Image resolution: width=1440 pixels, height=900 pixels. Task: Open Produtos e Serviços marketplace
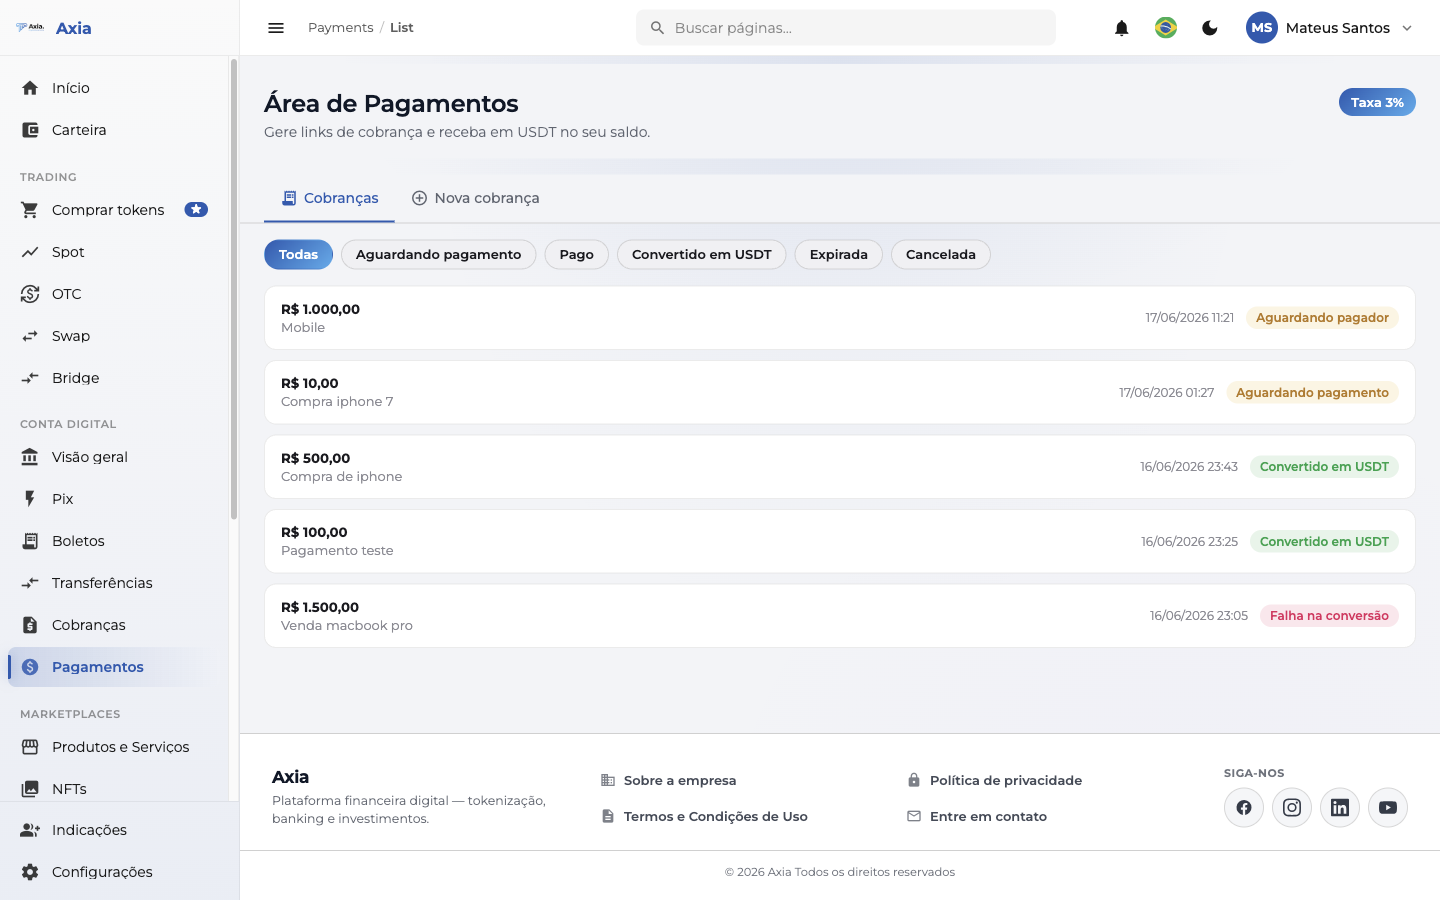[114, 747]
